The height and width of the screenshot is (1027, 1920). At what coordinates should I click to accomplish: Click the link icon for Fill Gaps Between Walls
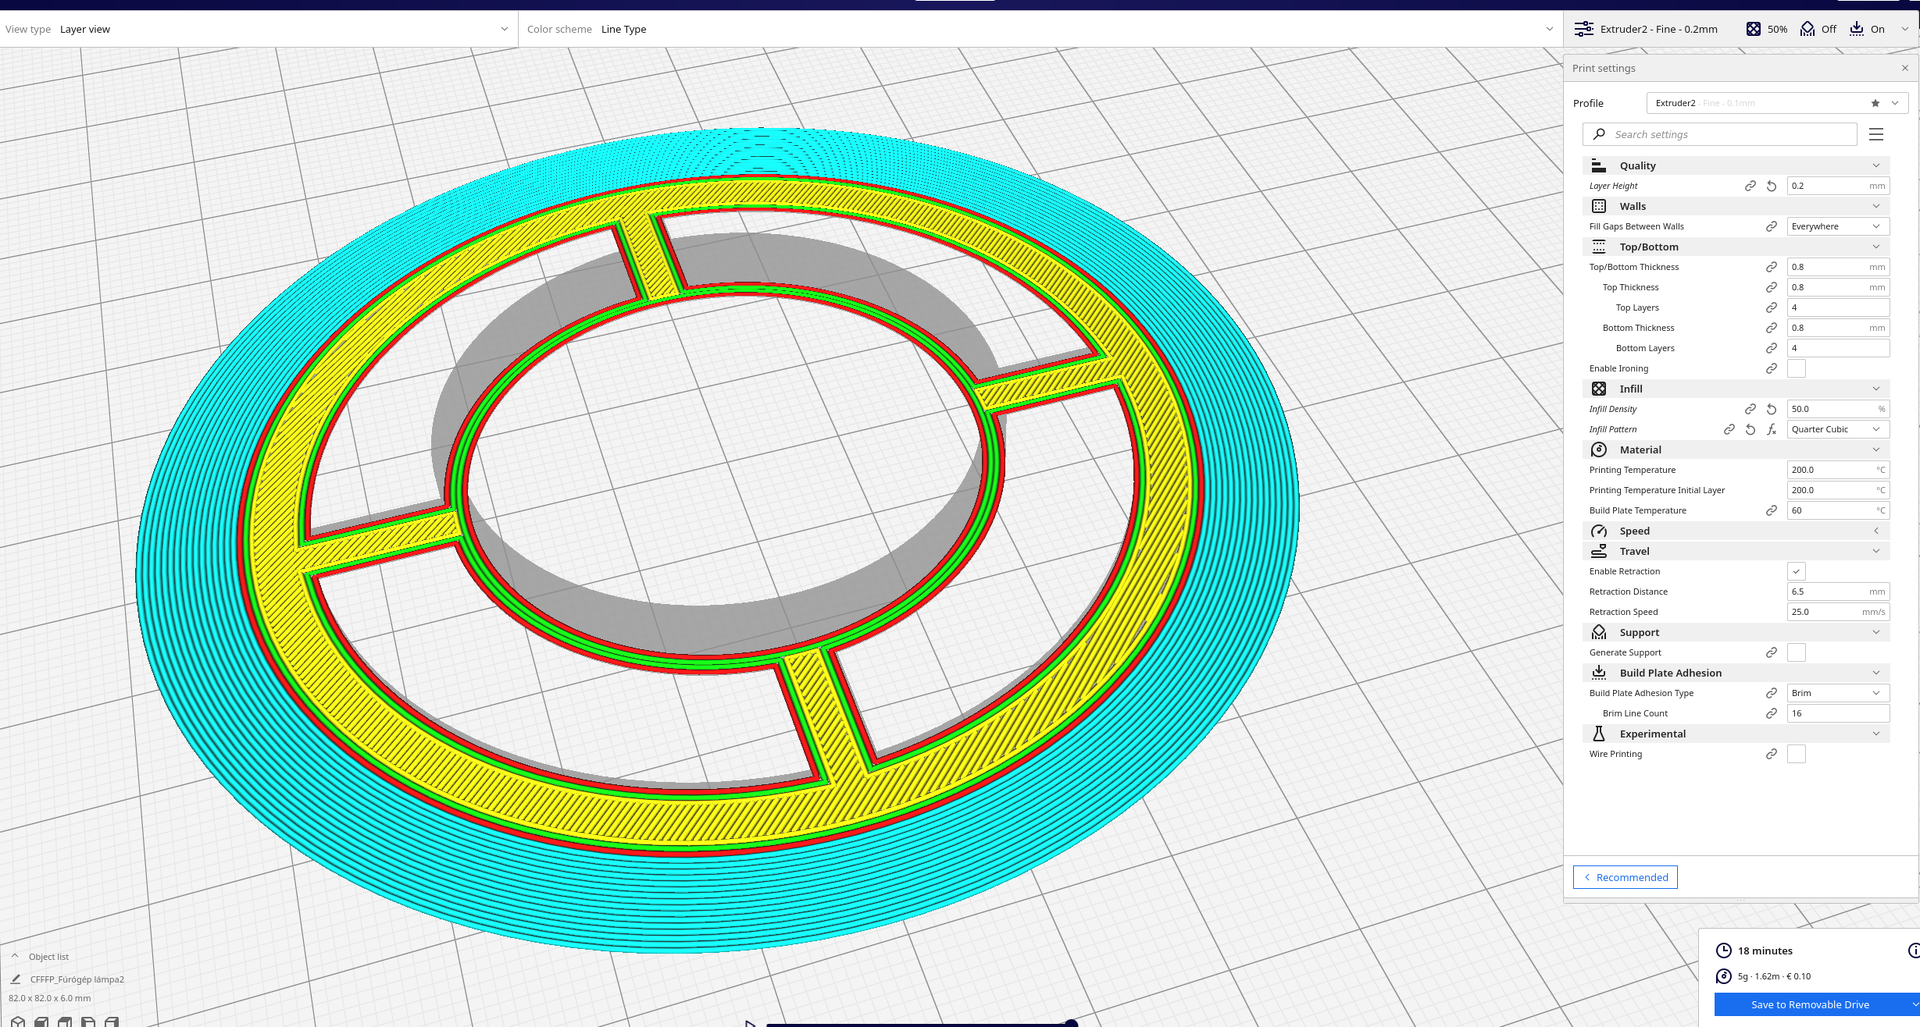pyautogui.click(x=1771, y=226)
